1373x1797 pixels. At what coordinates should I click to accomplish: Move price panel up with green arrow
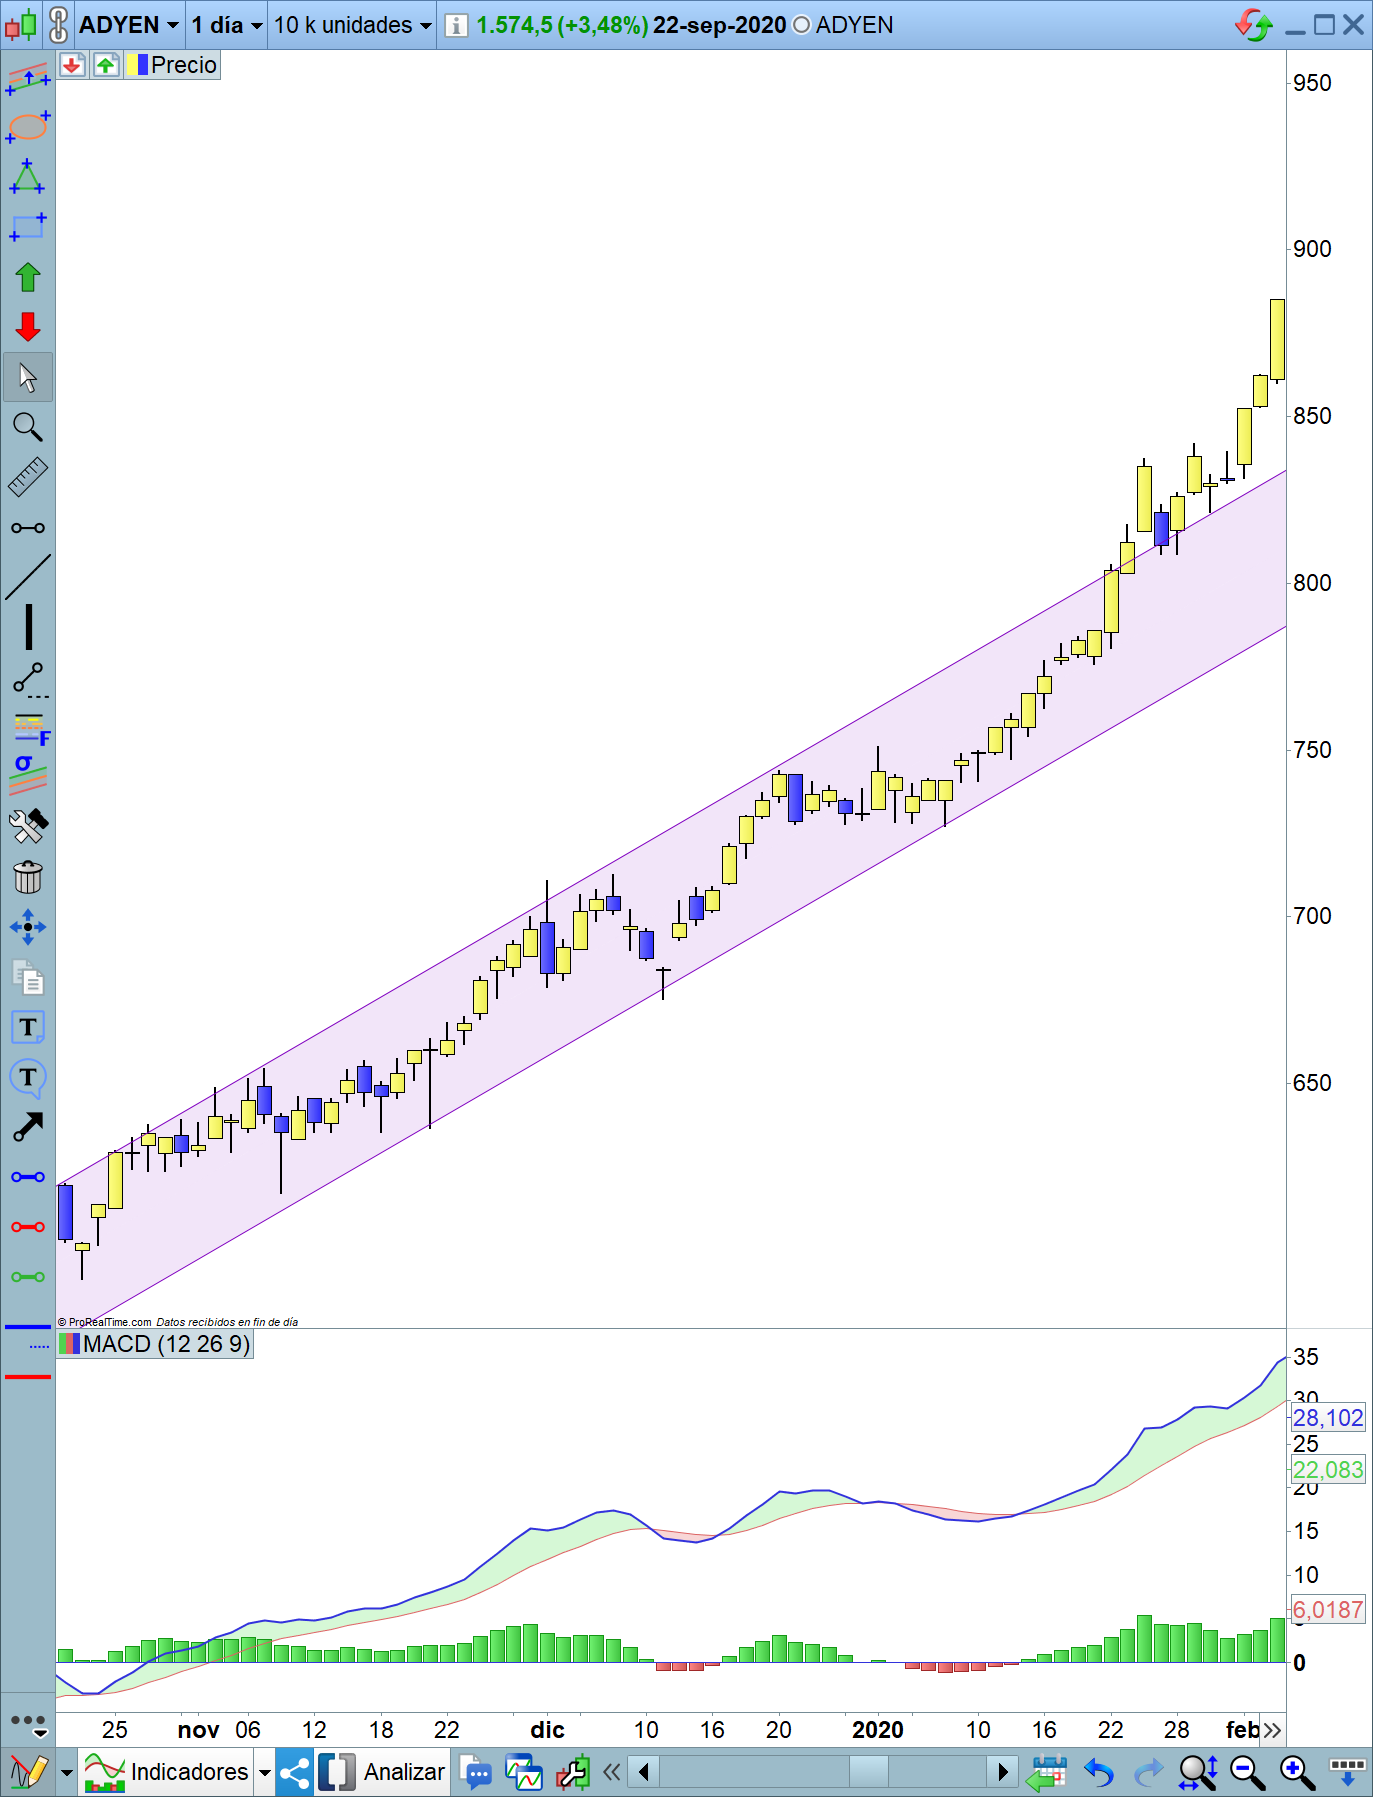(x=106, y=65)
